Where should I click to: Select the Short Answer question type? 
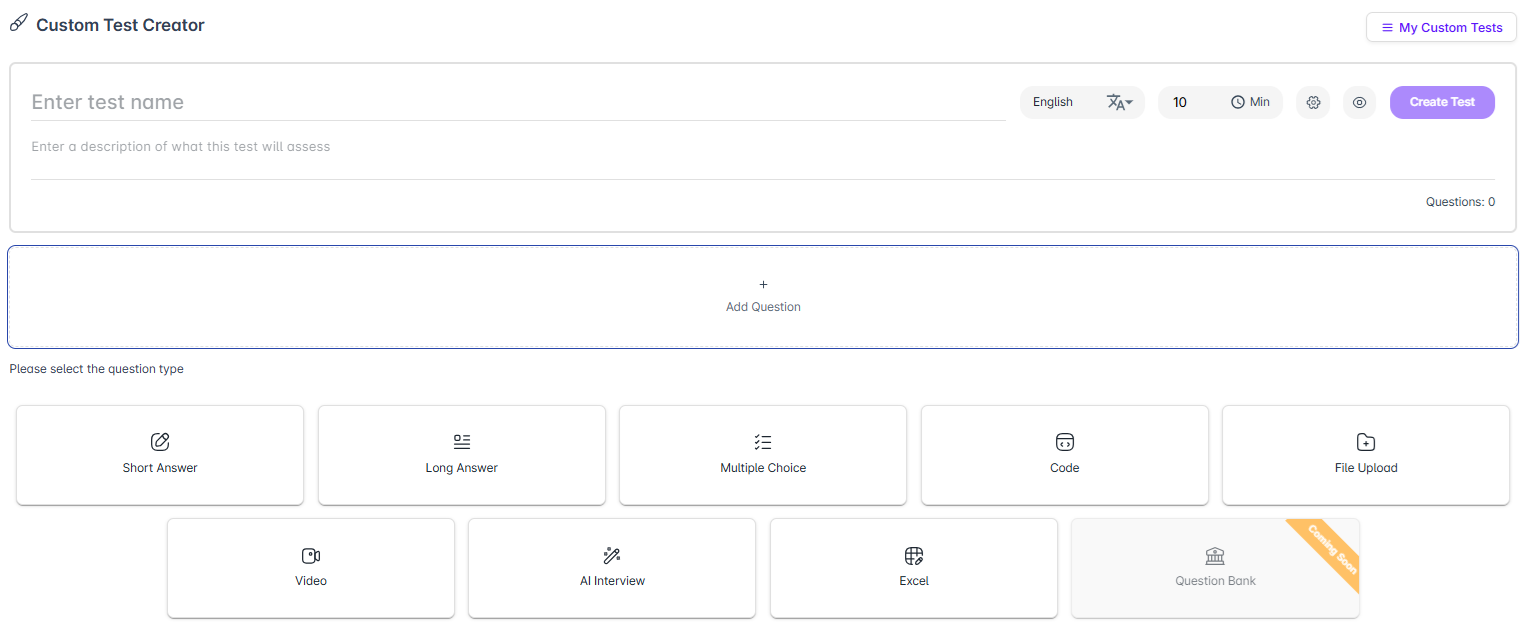coord(159,455)
